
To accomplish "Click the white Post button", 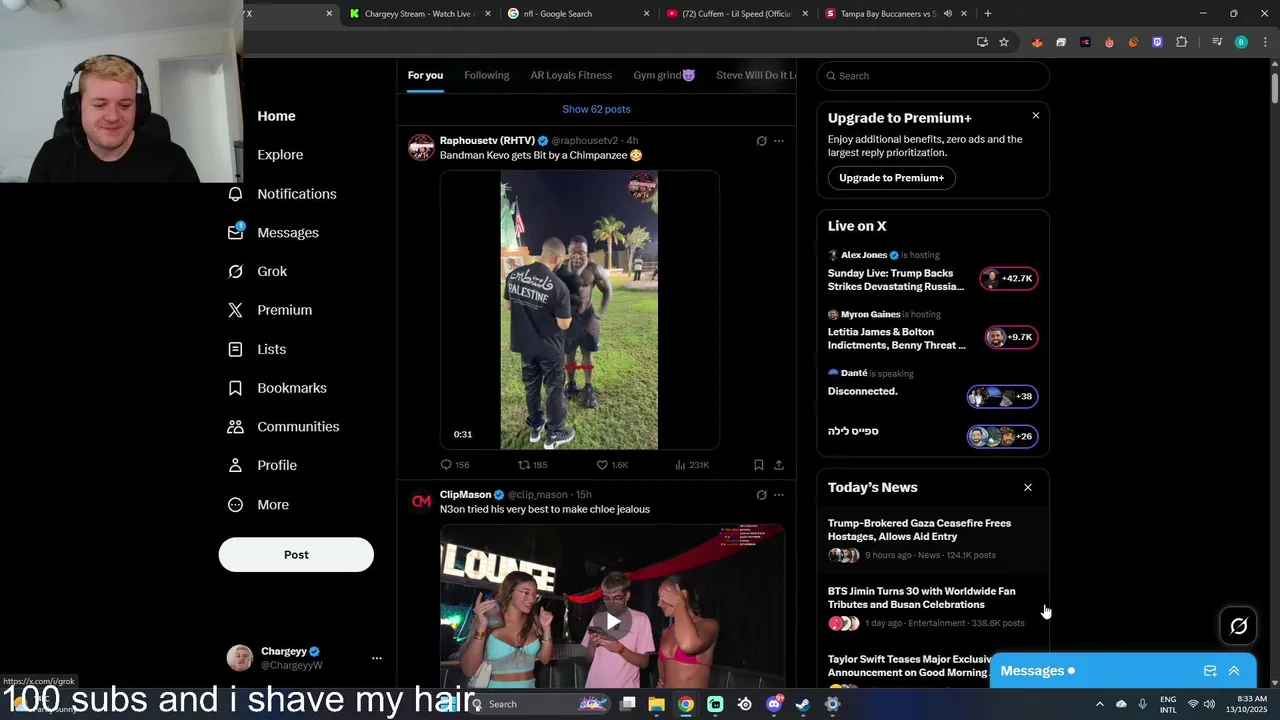I will coord(296,555).
